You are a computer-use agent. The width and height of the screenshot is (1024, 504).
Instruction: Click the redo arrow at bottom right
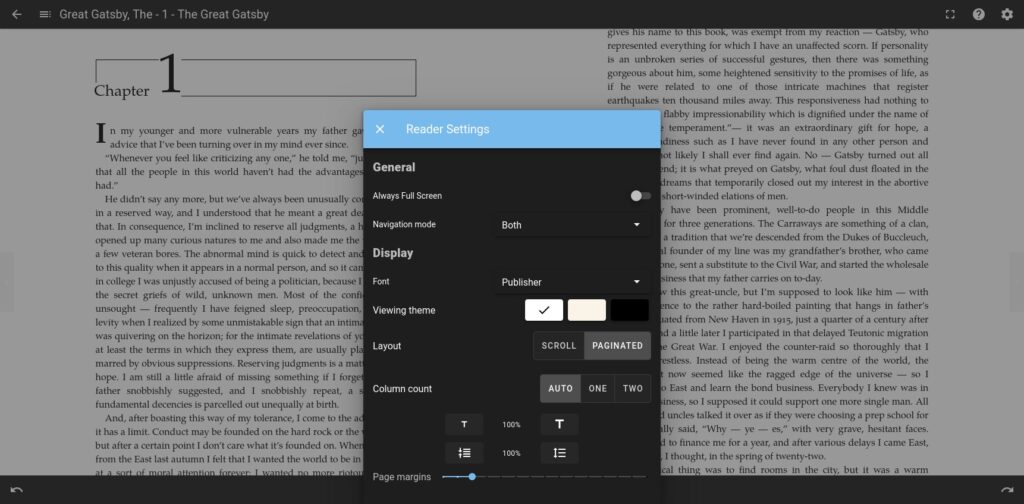1006,490
